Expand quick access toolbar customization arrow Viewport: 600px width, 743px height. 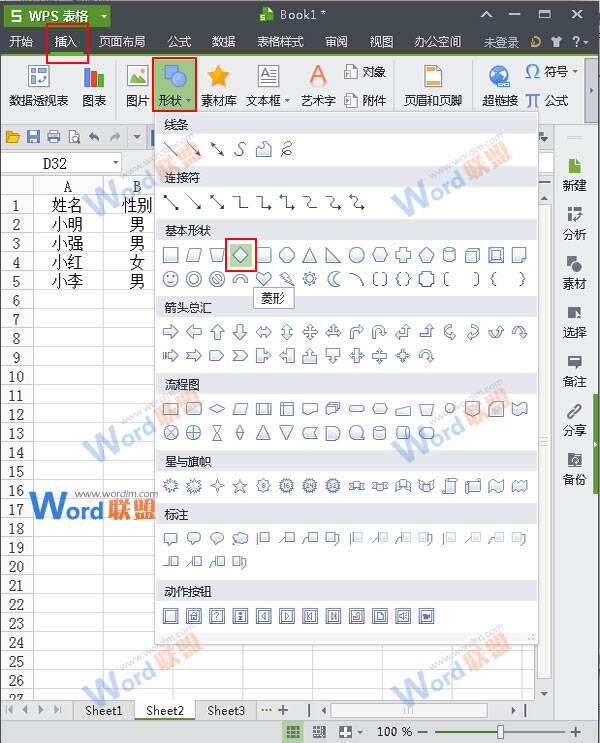pyautogui.click(x=137, y=137)
